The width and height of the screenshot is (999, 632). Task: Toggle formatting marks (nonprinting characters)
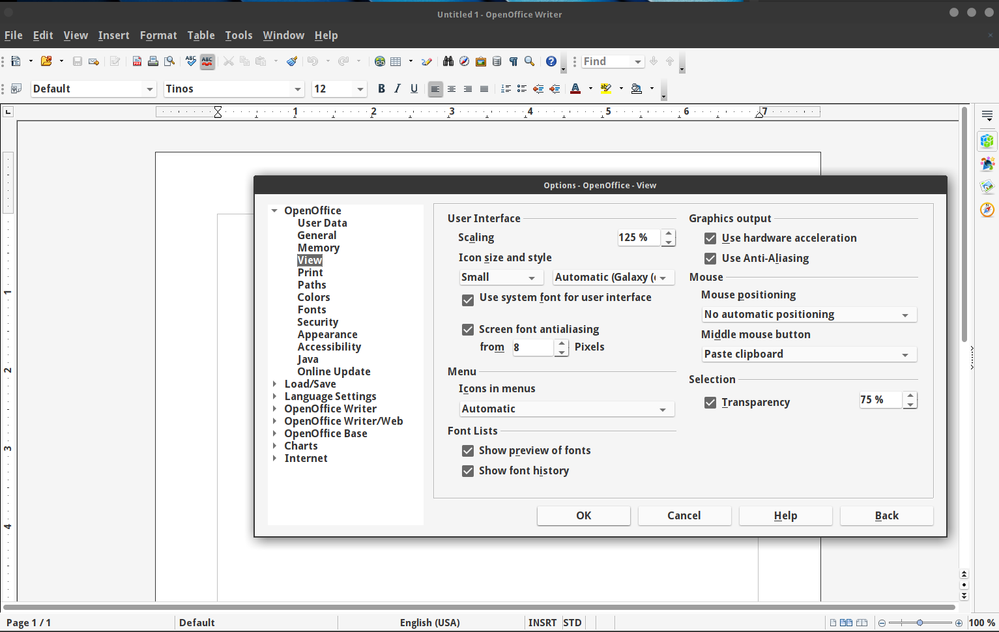click(512, 62)
